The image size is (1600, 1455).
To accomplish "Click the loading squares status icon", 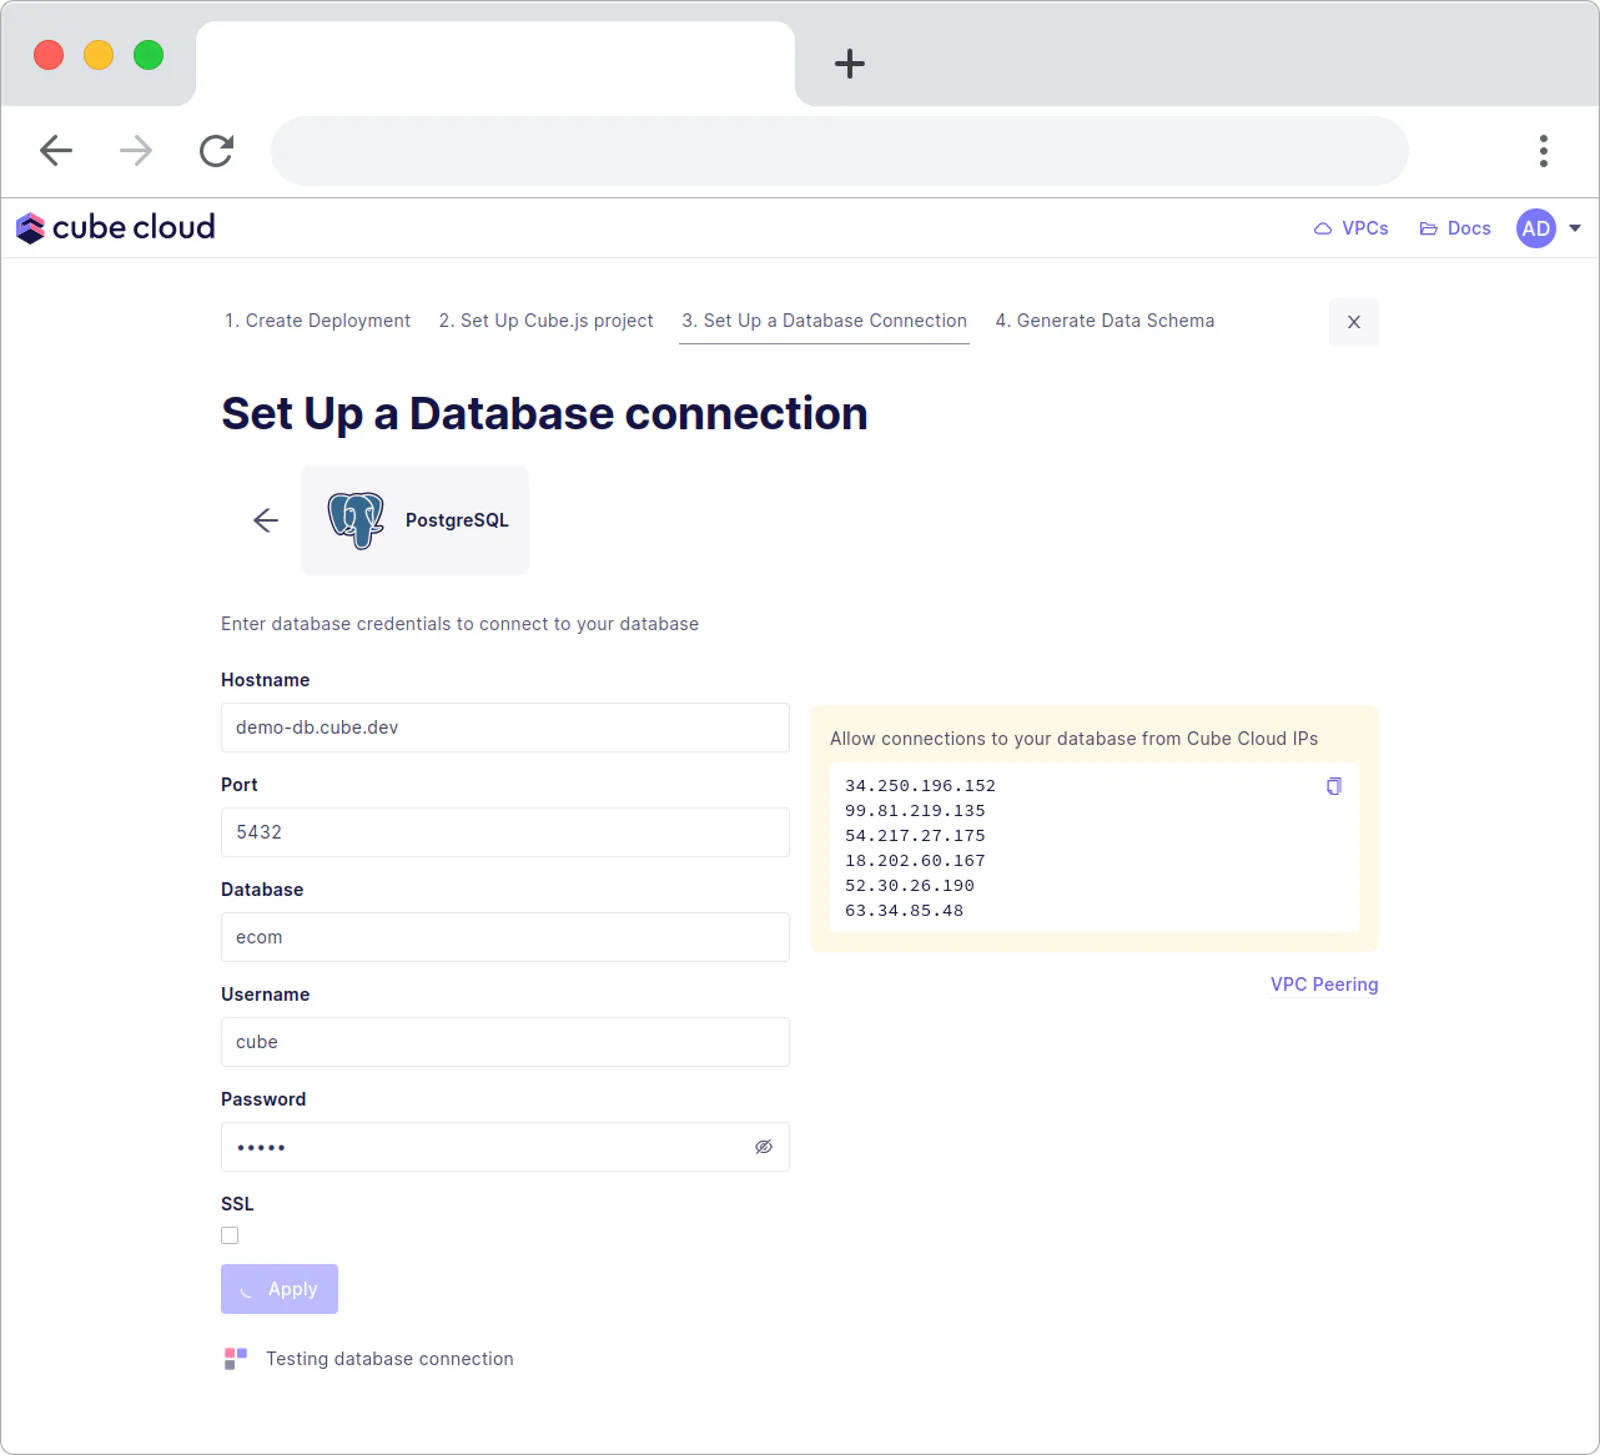I will [236, 1359].
